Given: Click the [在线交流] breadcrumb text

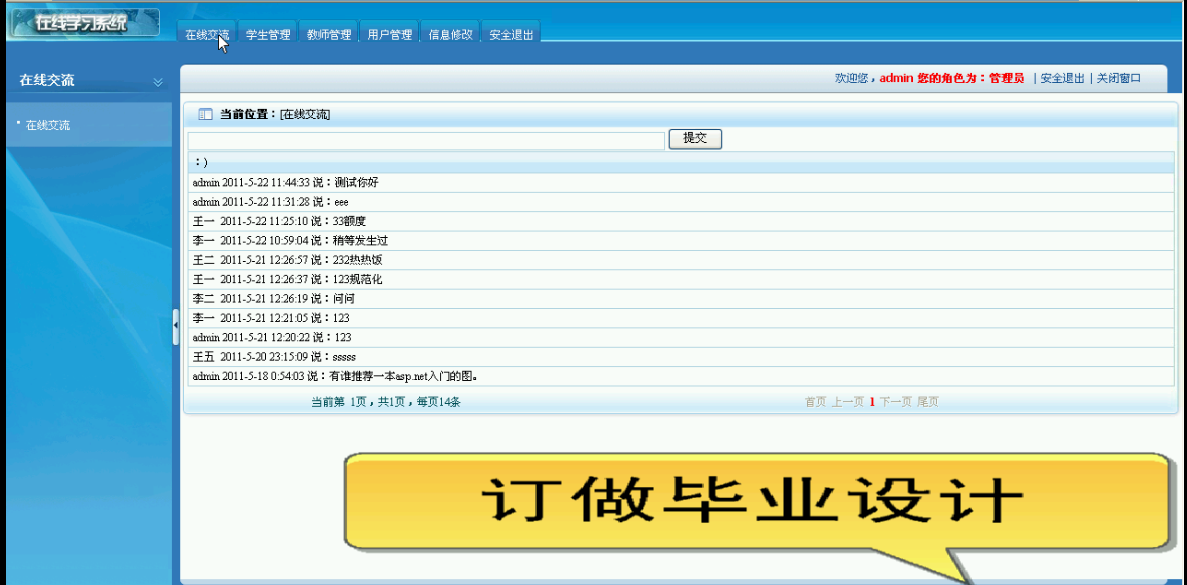Looking at the screenshot, I should click(x=304, y=114).
